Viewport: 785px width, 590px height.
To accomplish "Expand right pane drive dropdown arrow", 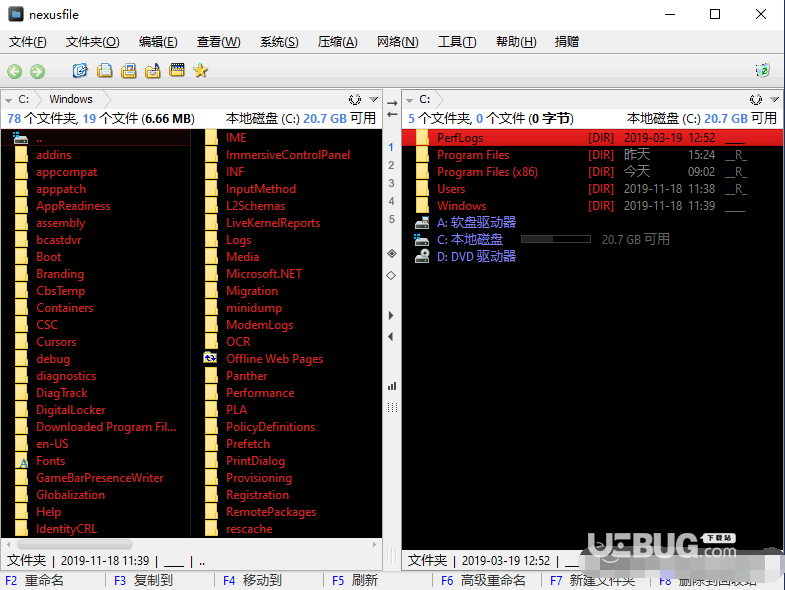I will coord(410,100).
